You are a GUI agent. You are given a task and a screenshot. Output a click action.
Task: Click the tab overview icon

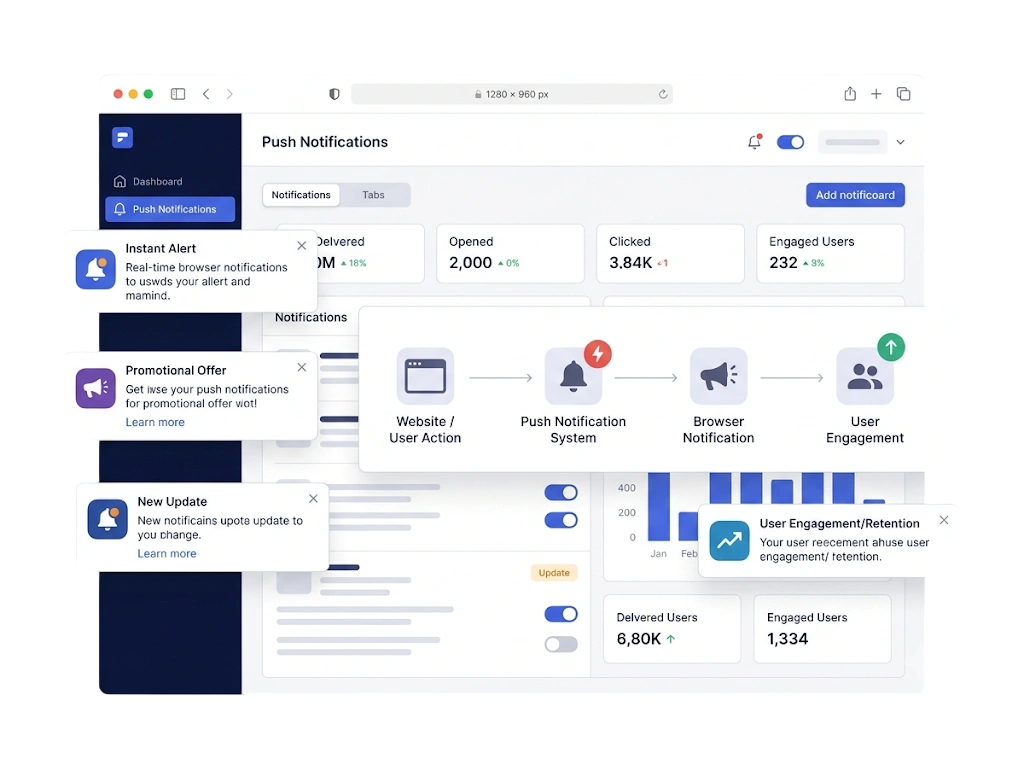click(x=903, y=94)
